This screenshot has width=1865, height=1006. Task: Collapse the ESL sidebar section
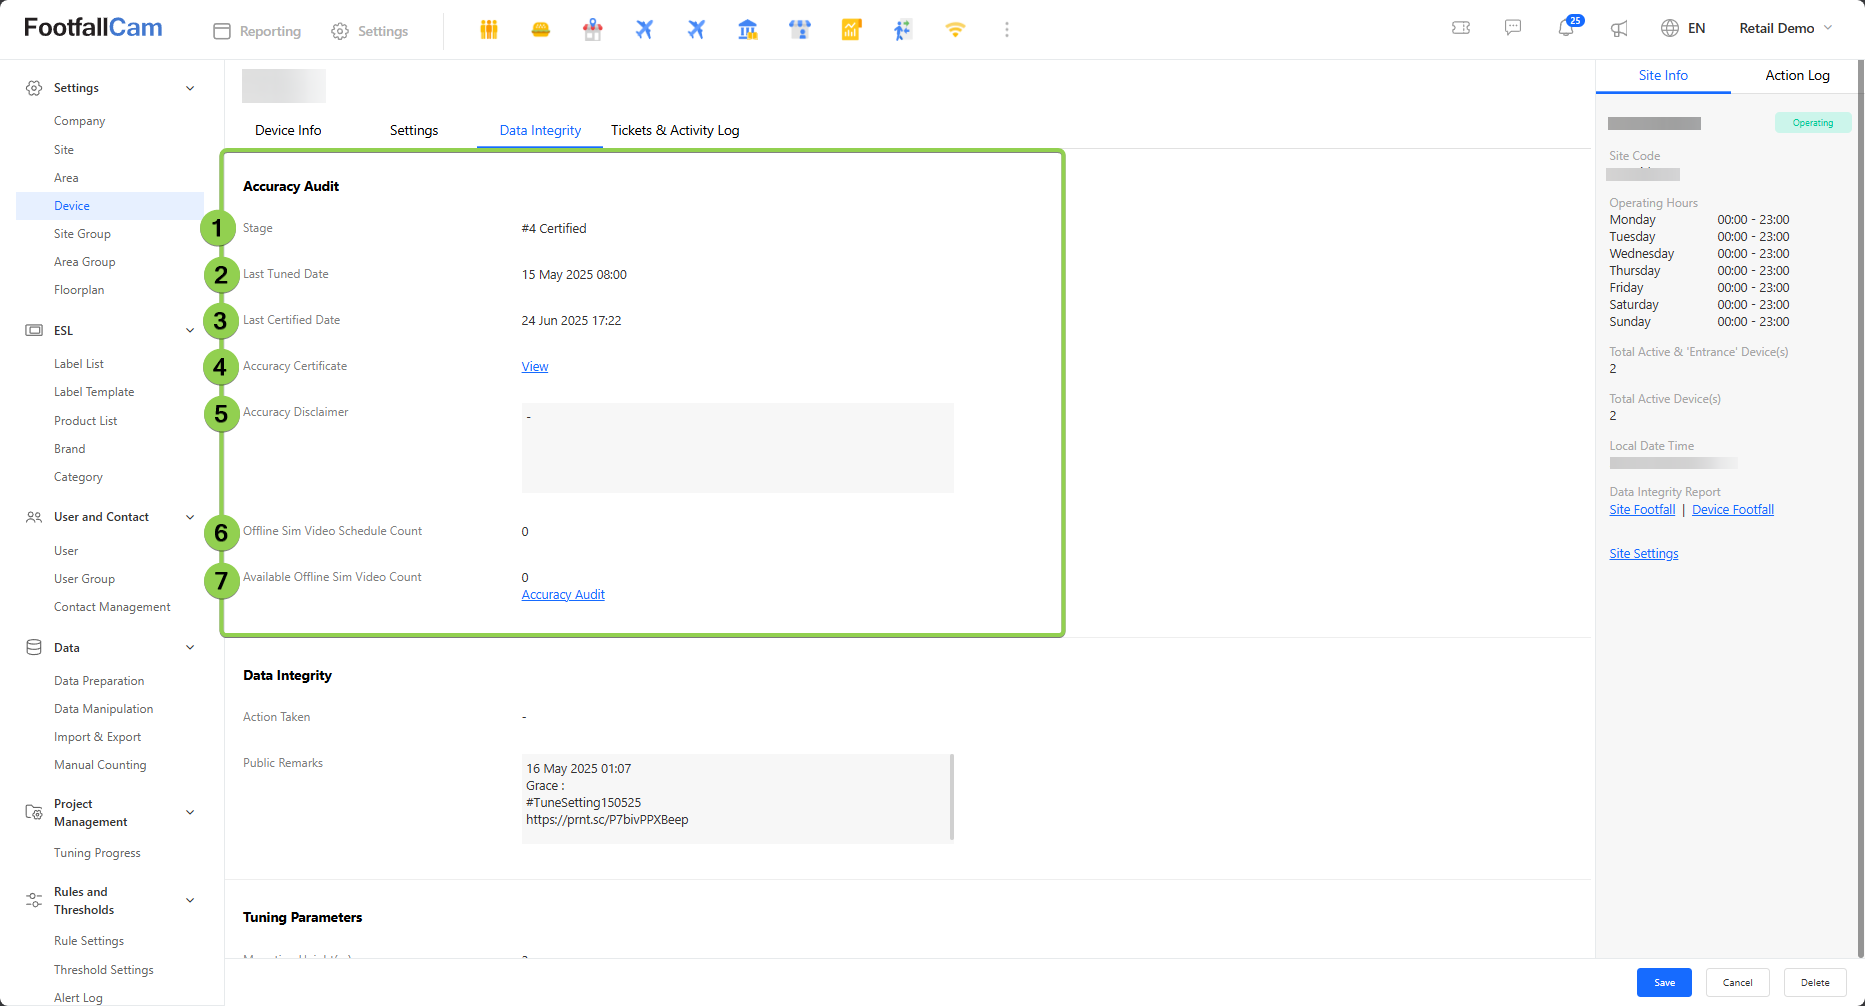tap(190, 331)
